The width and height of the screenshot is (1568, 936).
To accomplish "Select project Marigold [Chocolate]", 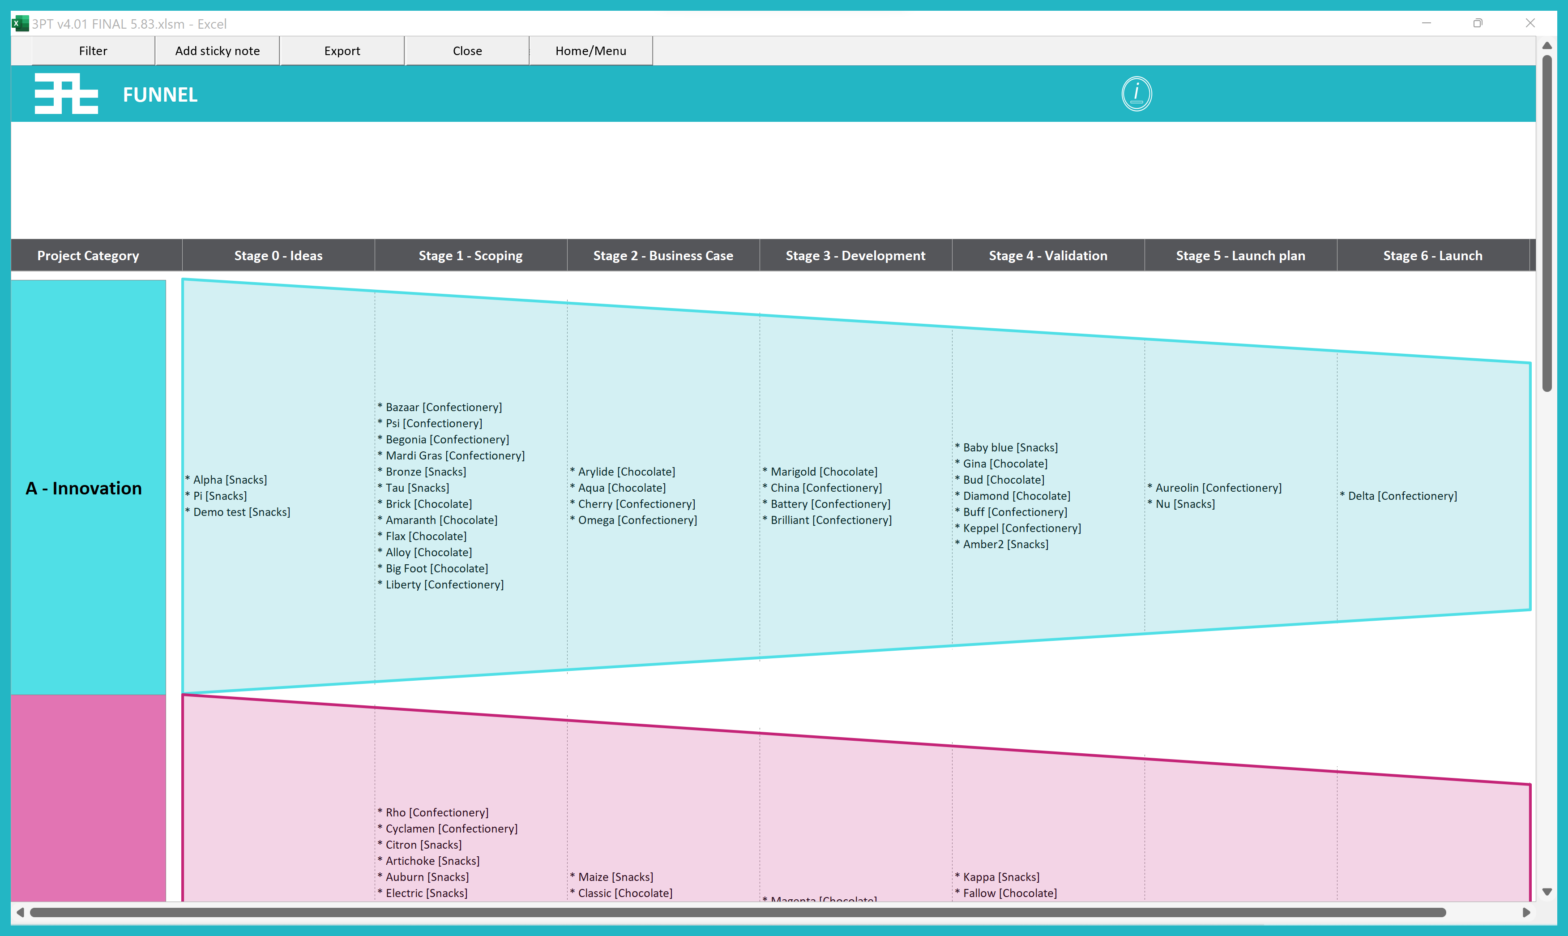I will click(820, 472).
